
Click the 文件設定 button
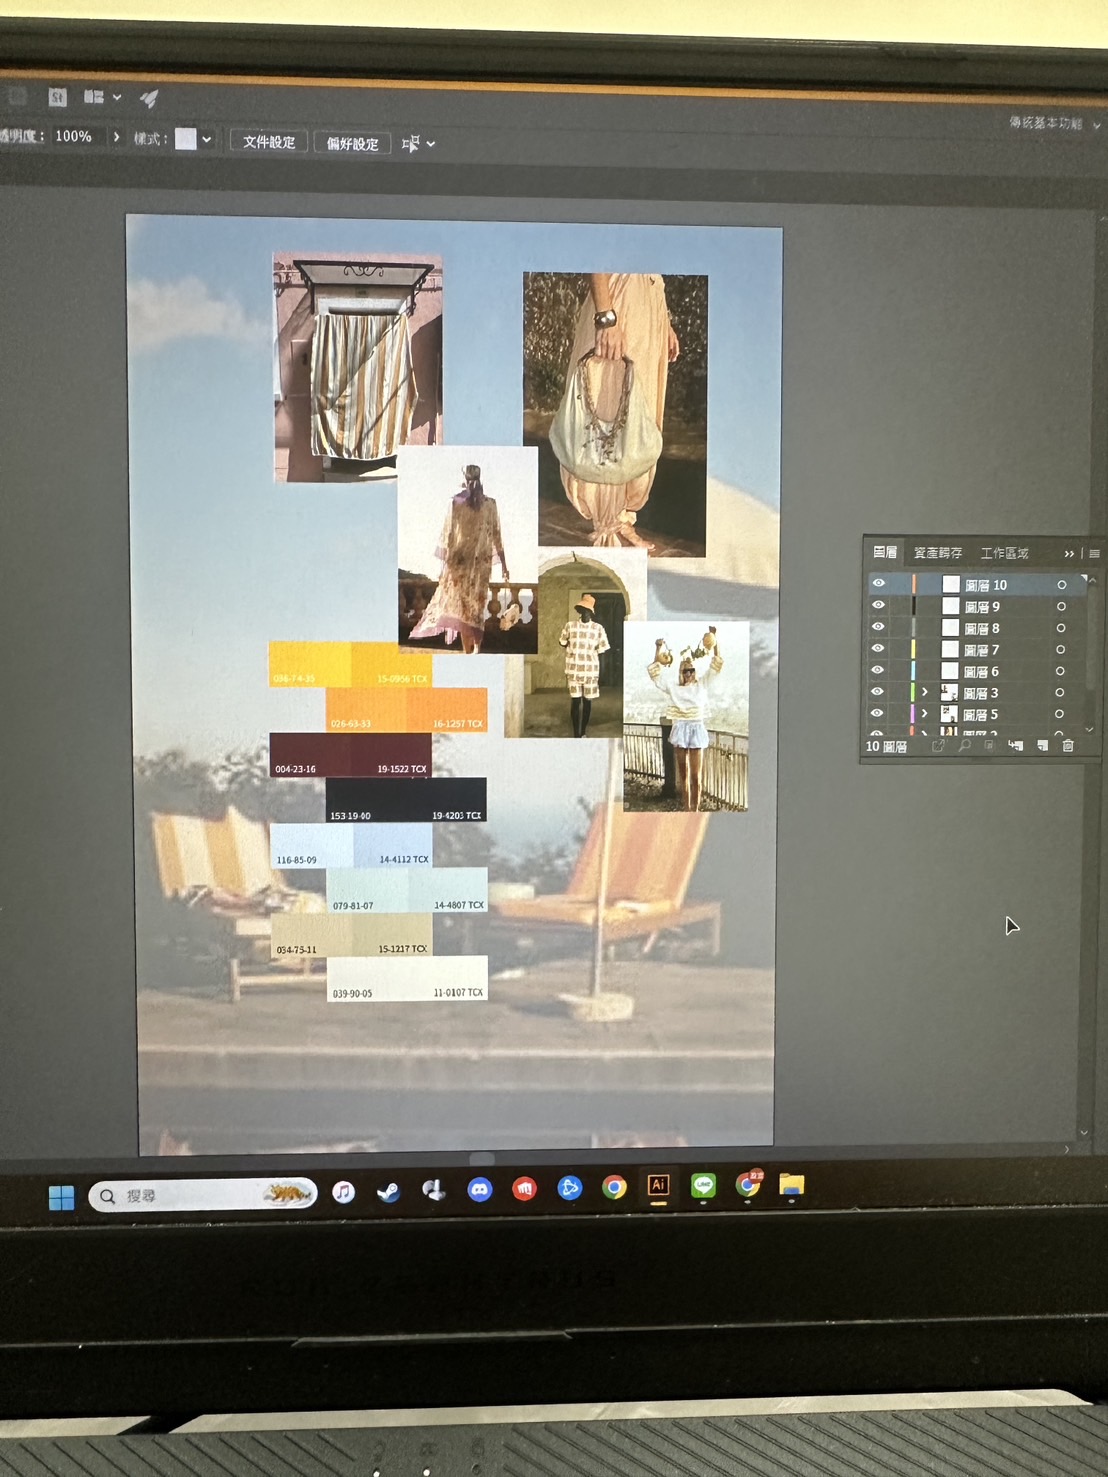coord(269,142)
